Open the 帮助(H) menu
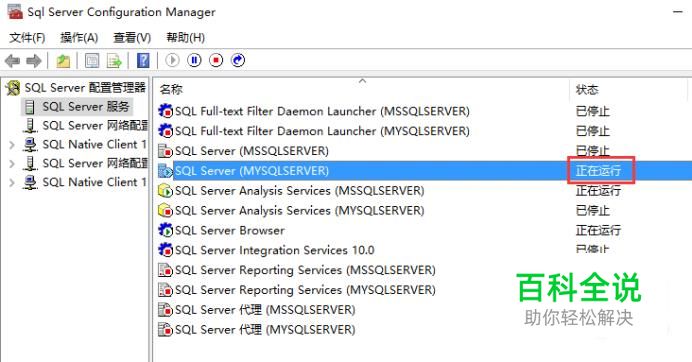 click(185, 38)
